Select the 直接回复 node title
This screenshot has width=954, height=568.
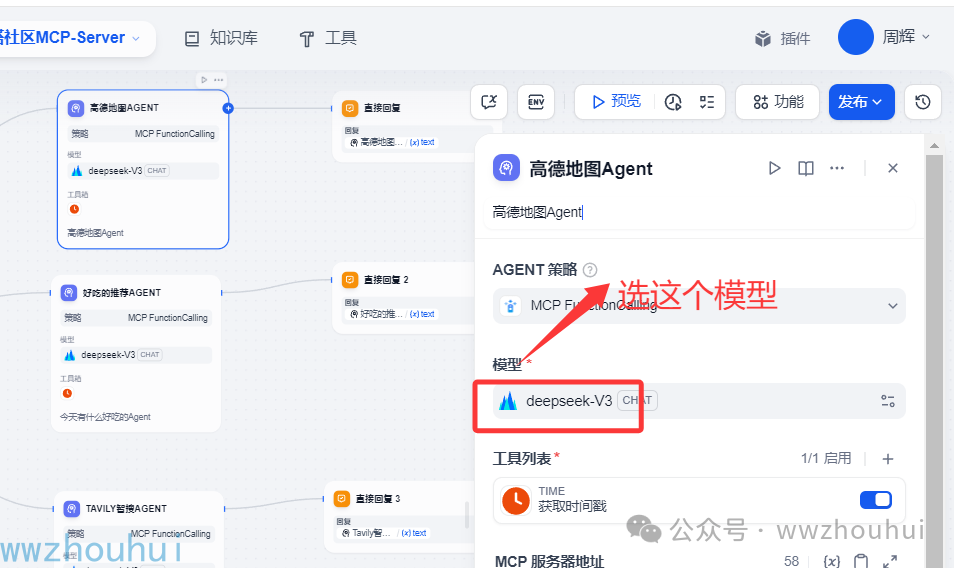point(382,108)
